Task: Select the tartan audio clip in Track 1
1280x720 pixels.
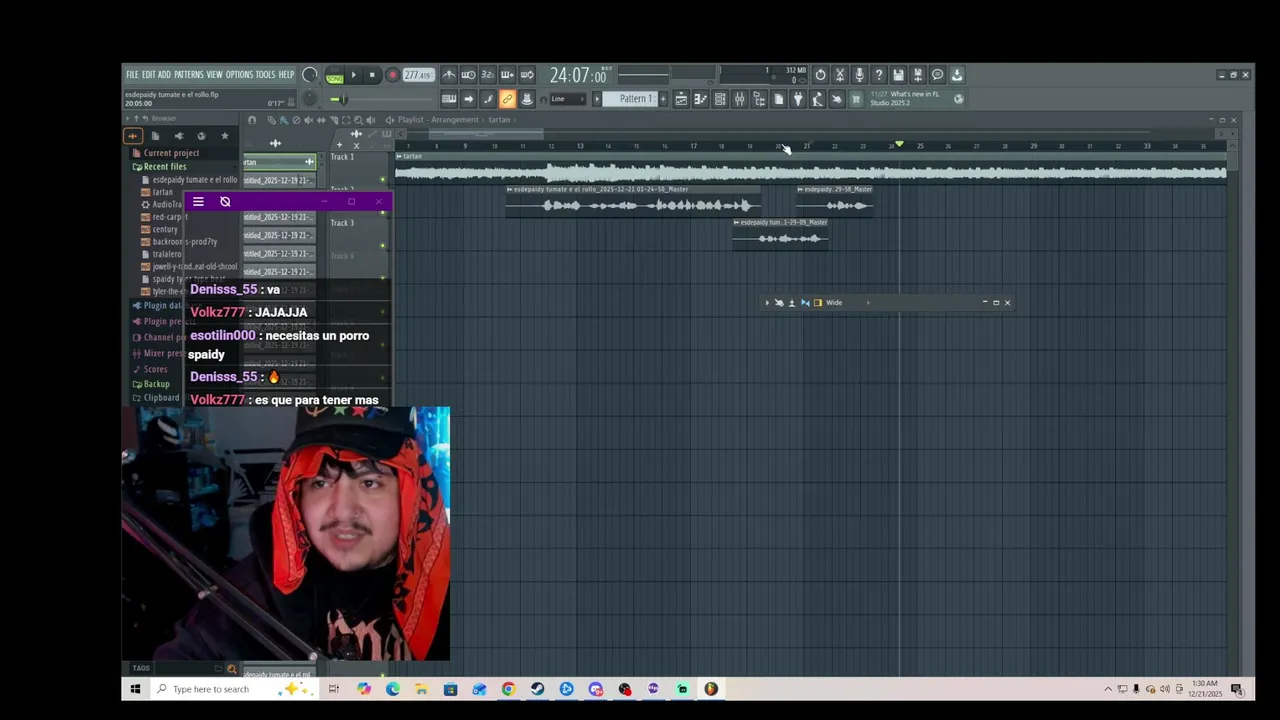Action: click(x=810, y=168)
